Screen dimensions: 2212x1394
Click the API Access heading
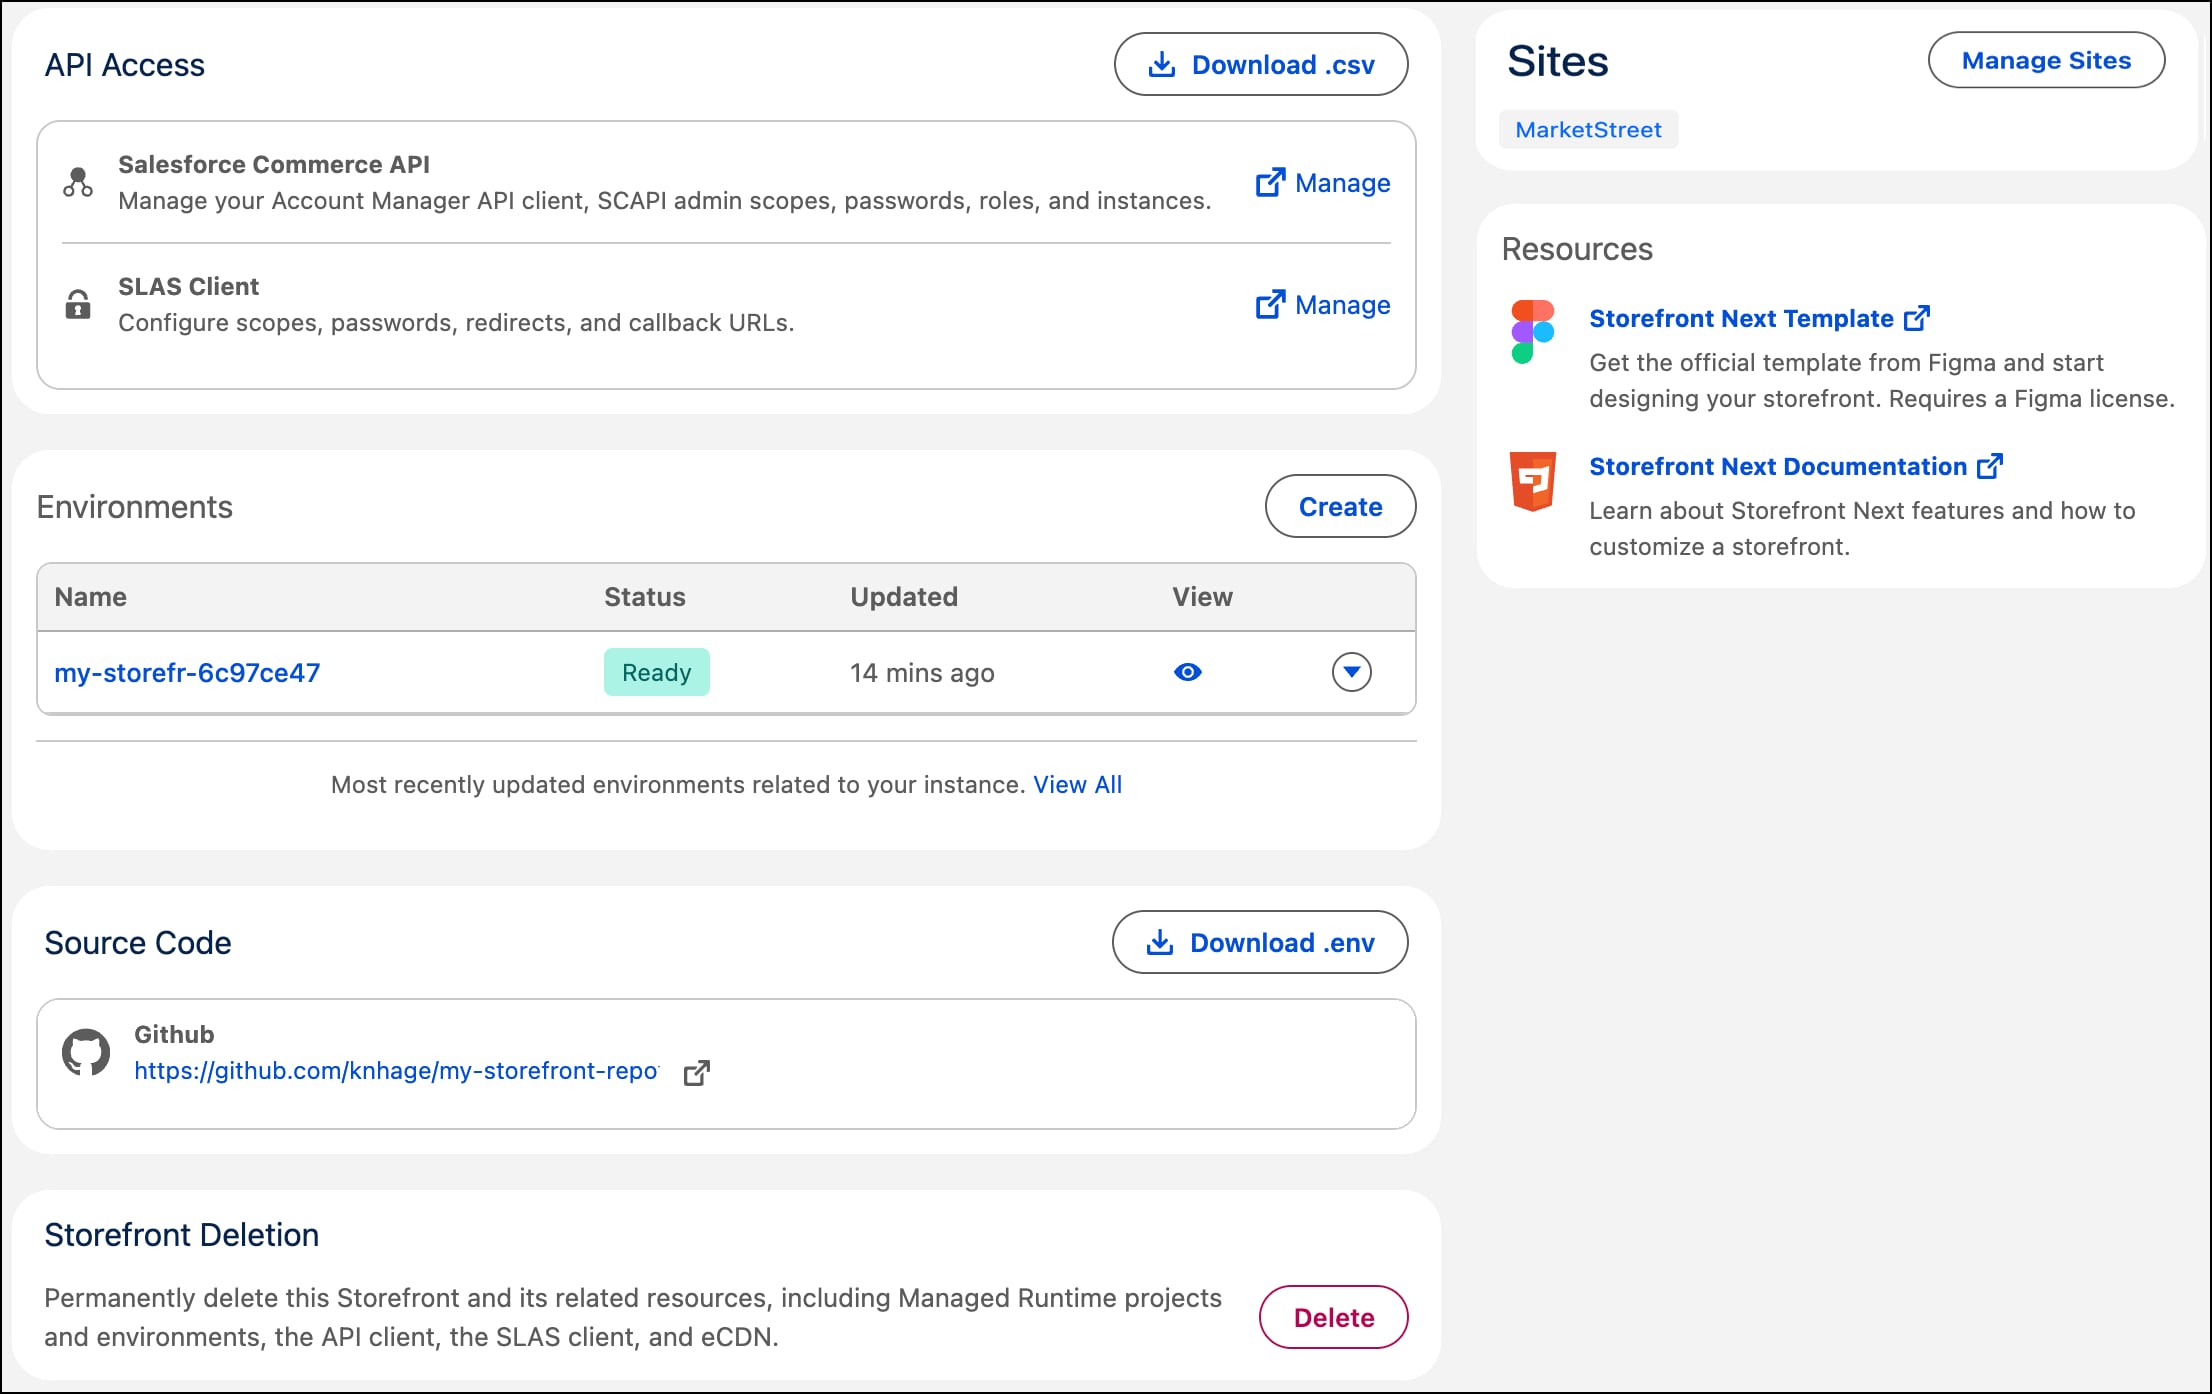coord(124,65)
